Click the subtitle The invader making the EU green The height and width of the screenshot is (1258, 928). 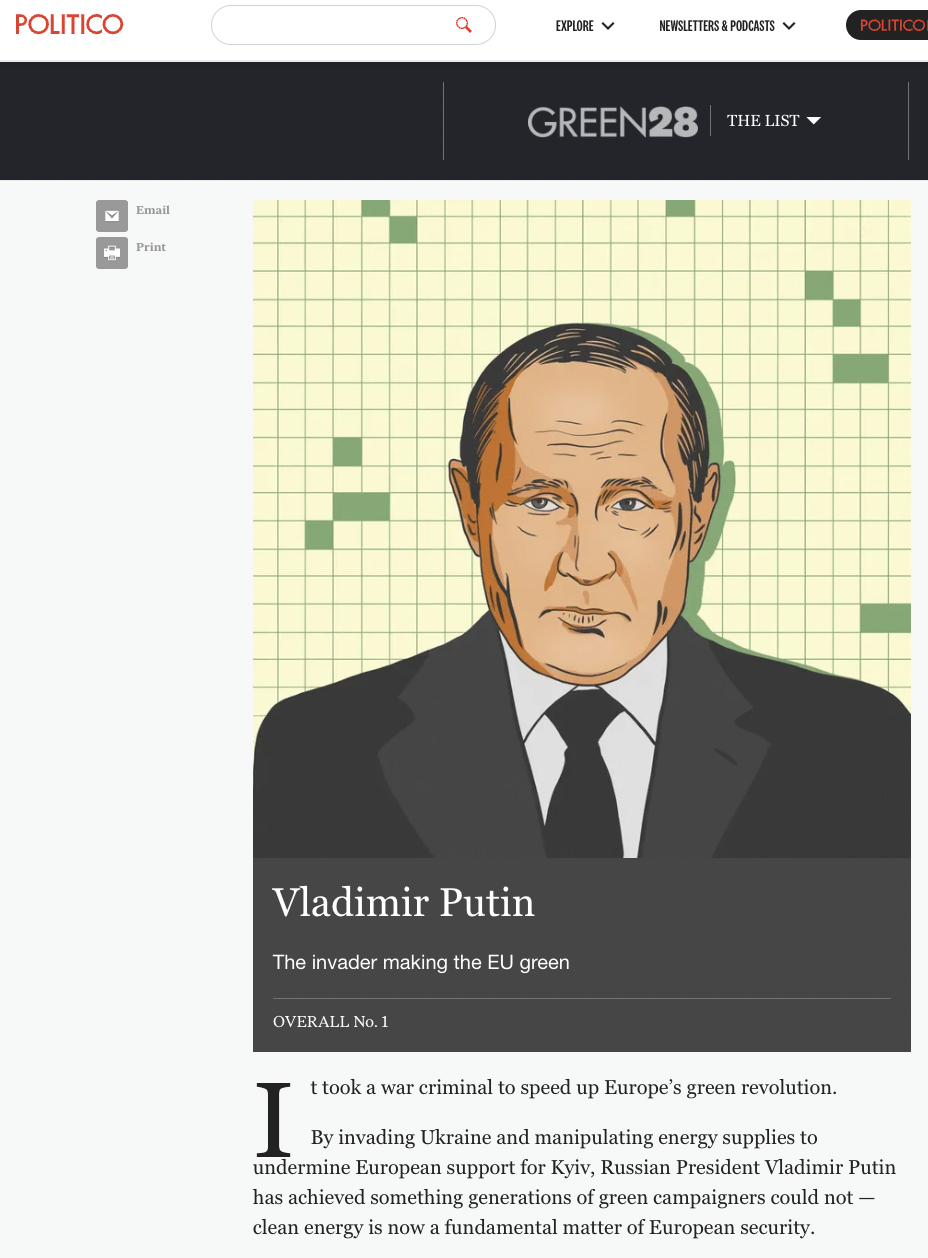[x=421, y=963]
